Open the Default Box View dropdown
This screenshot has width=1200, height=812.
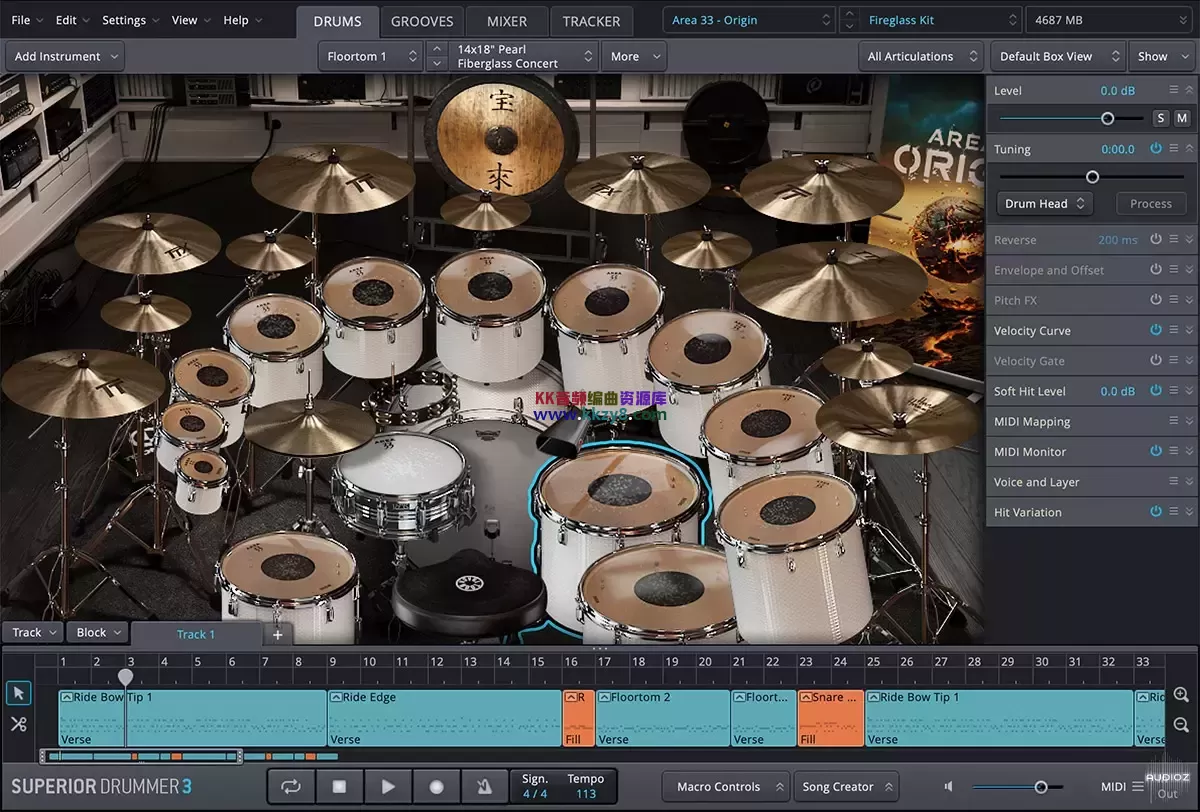1057,56
